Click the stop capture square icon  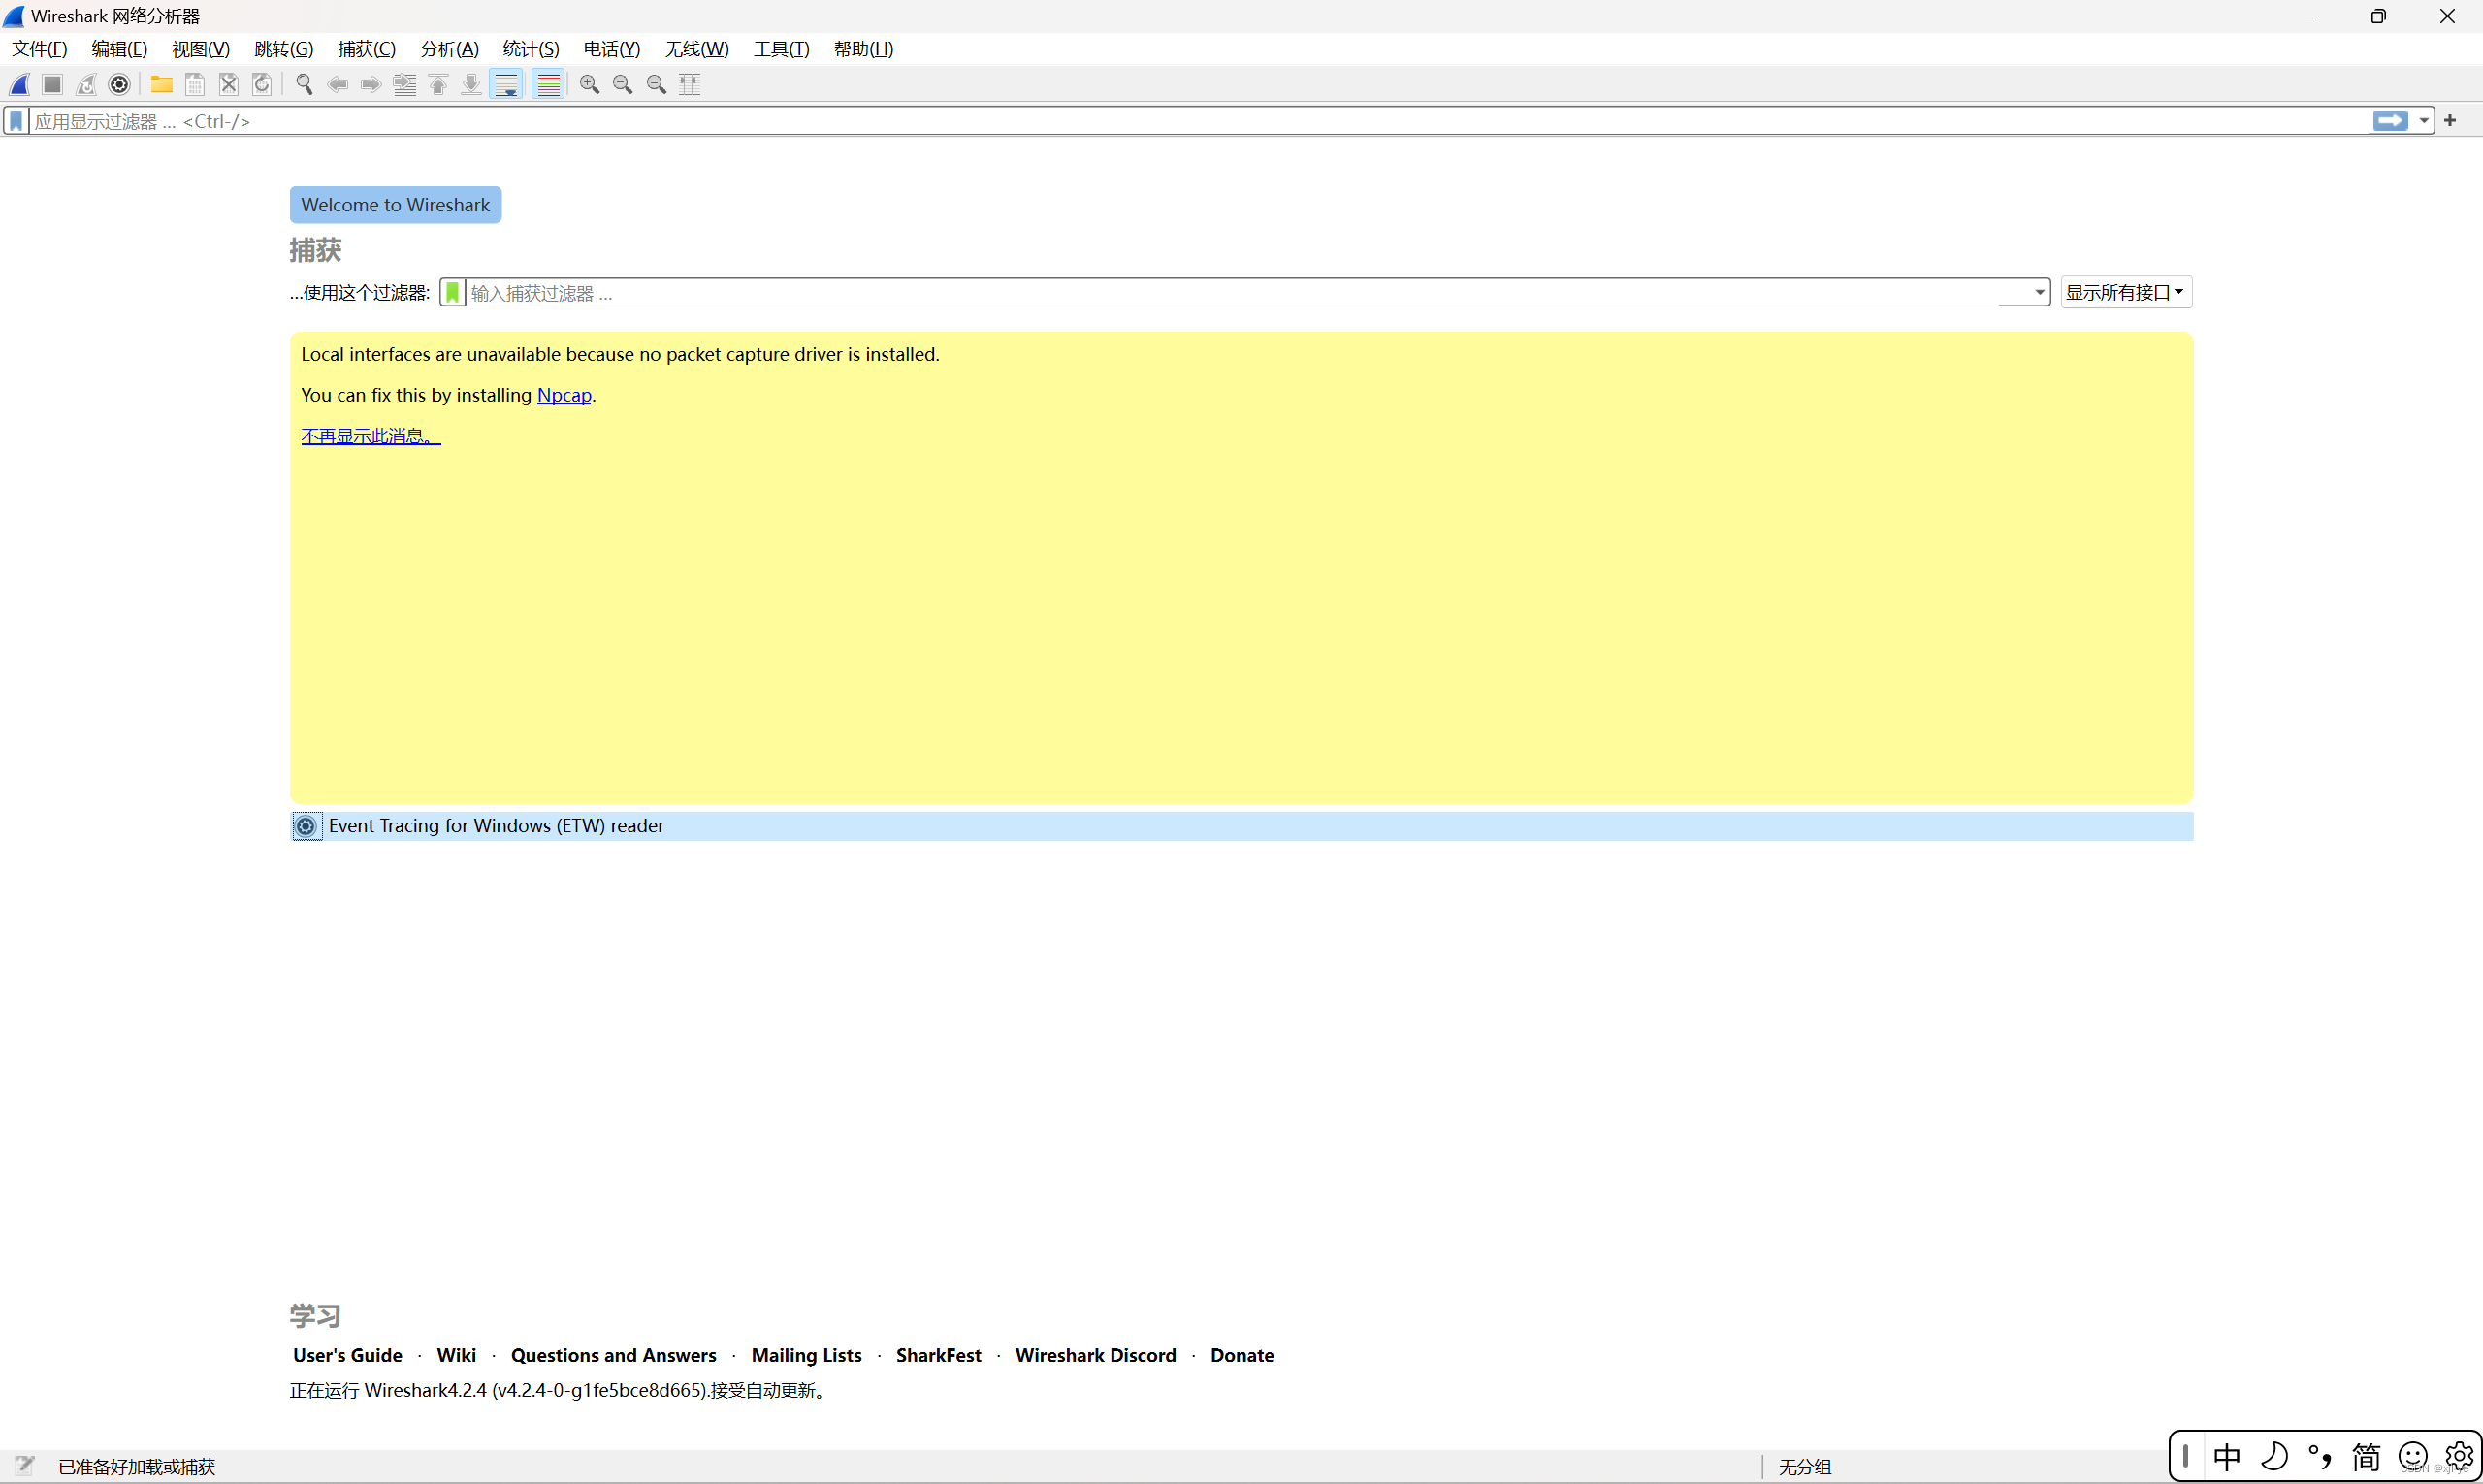tap(53, 85)
